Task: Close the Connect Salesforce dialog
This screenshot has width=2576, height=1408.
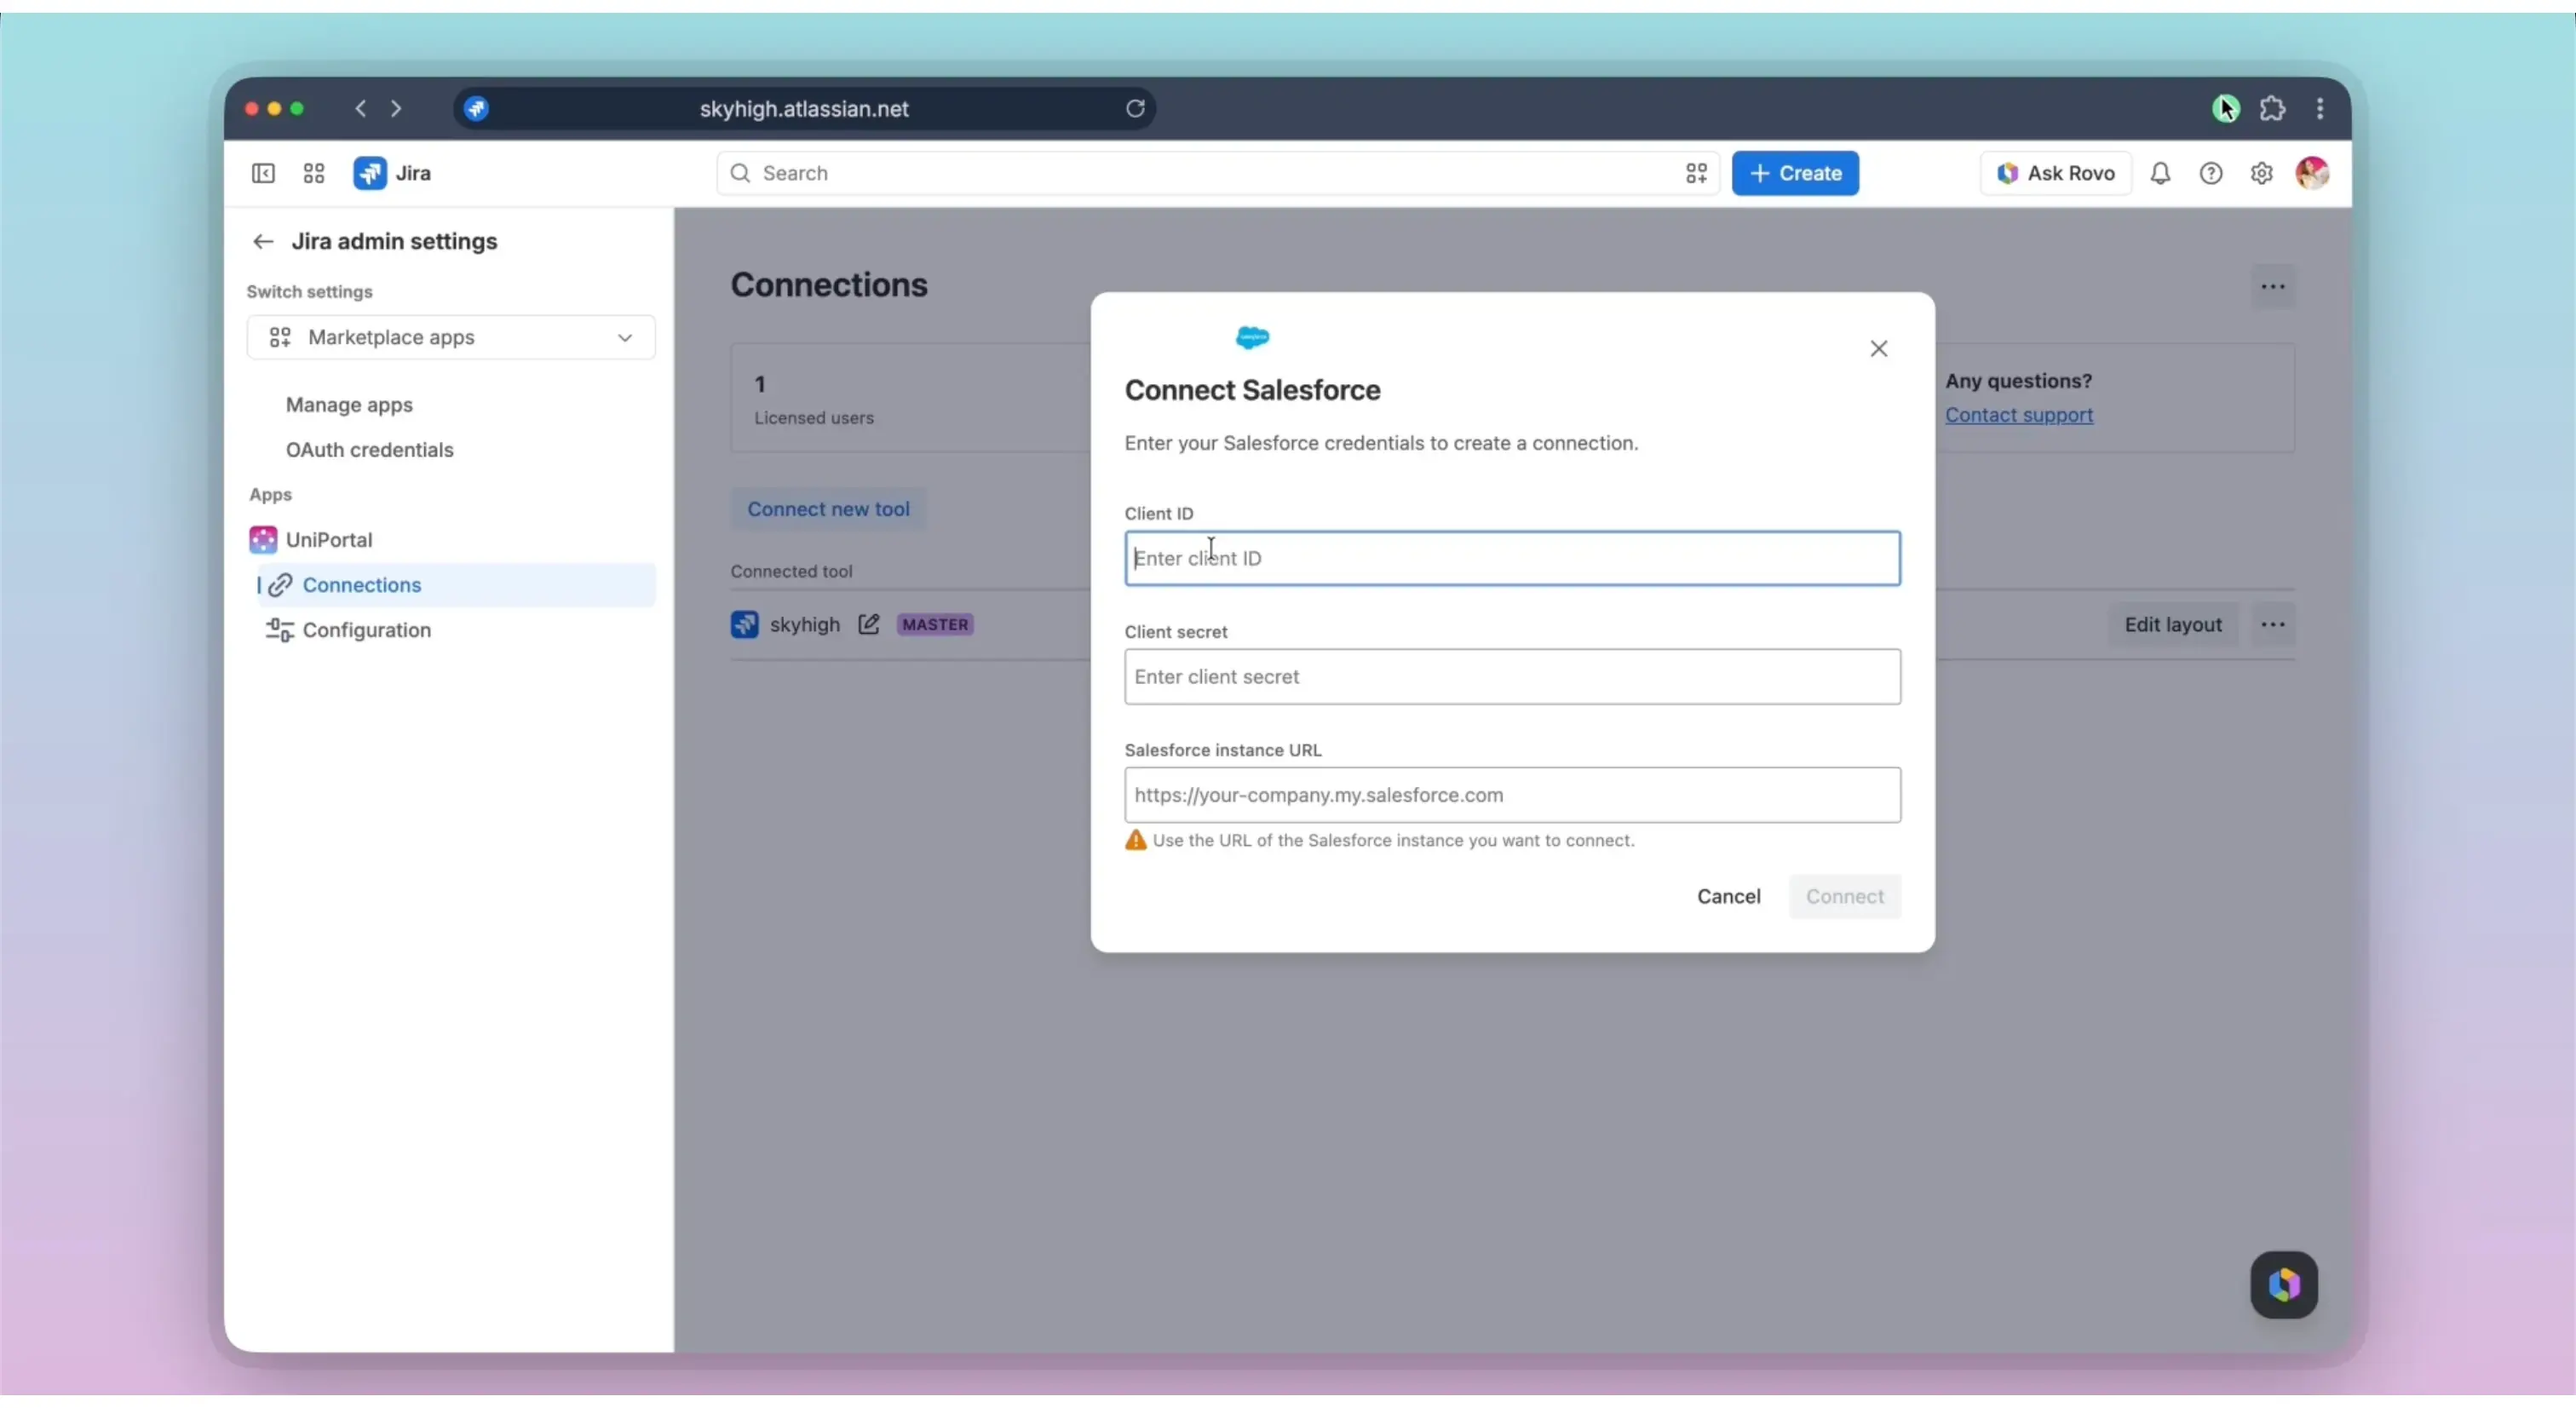Action: pos(1879,349)
